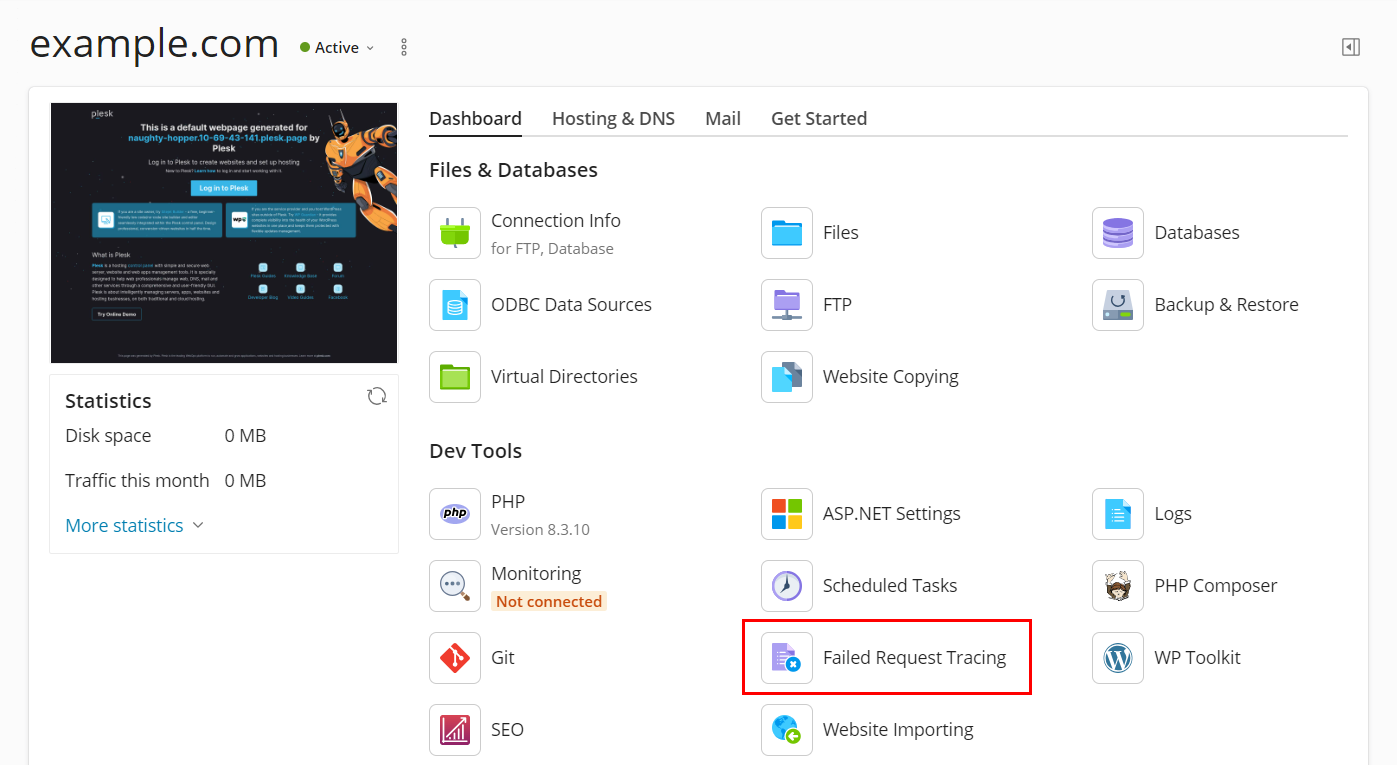This screenshot has height=765, width=1397.
Task: Open the Website Importing link
Action: pyautogui.click(x=897, y=730)
